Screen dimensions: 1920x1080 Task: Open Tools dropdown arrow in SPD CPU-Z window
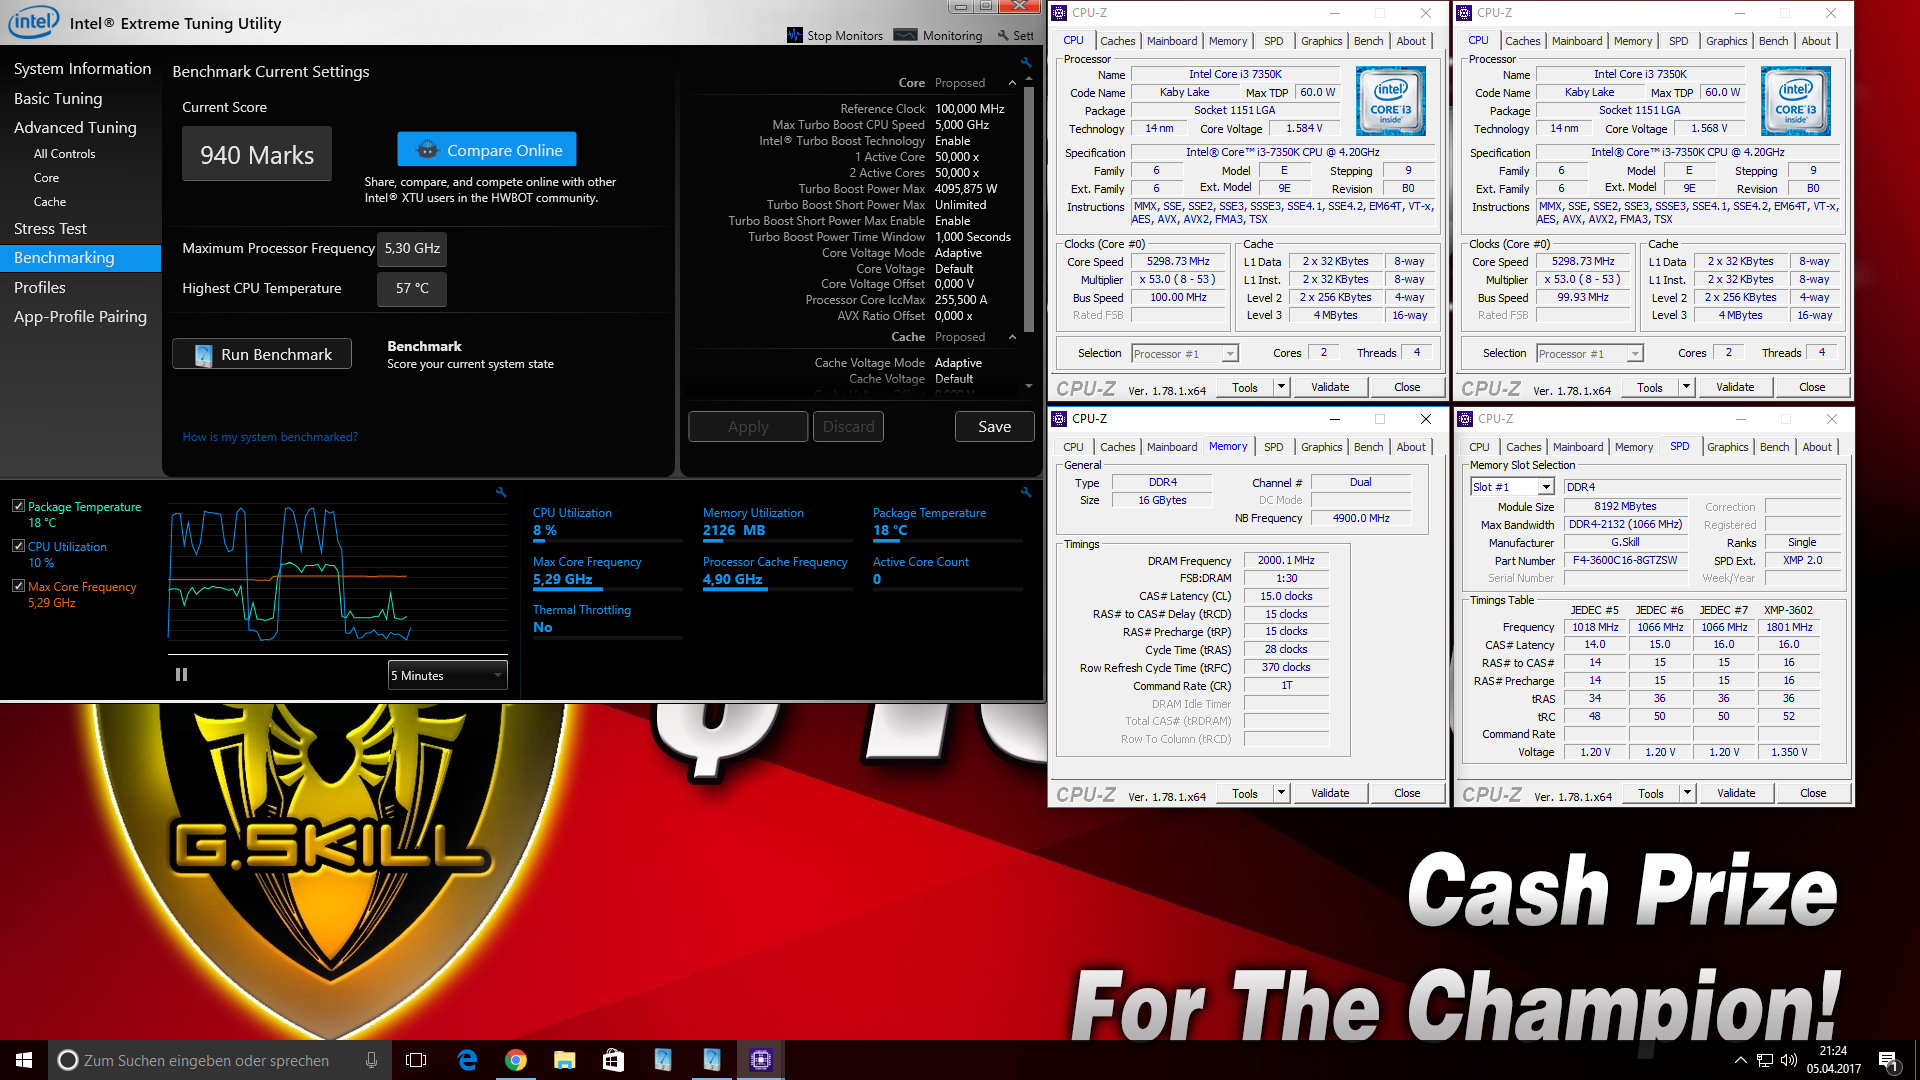click(x=1686, y=793)
